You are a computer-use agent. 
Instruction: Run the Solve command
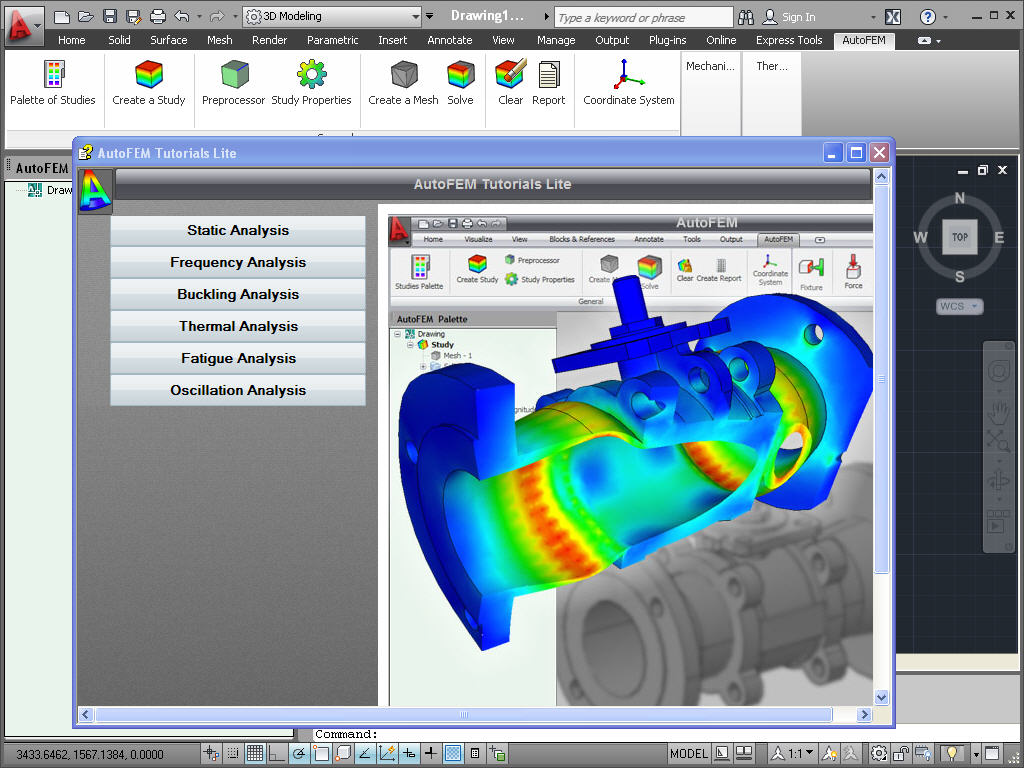coord(460,82)
